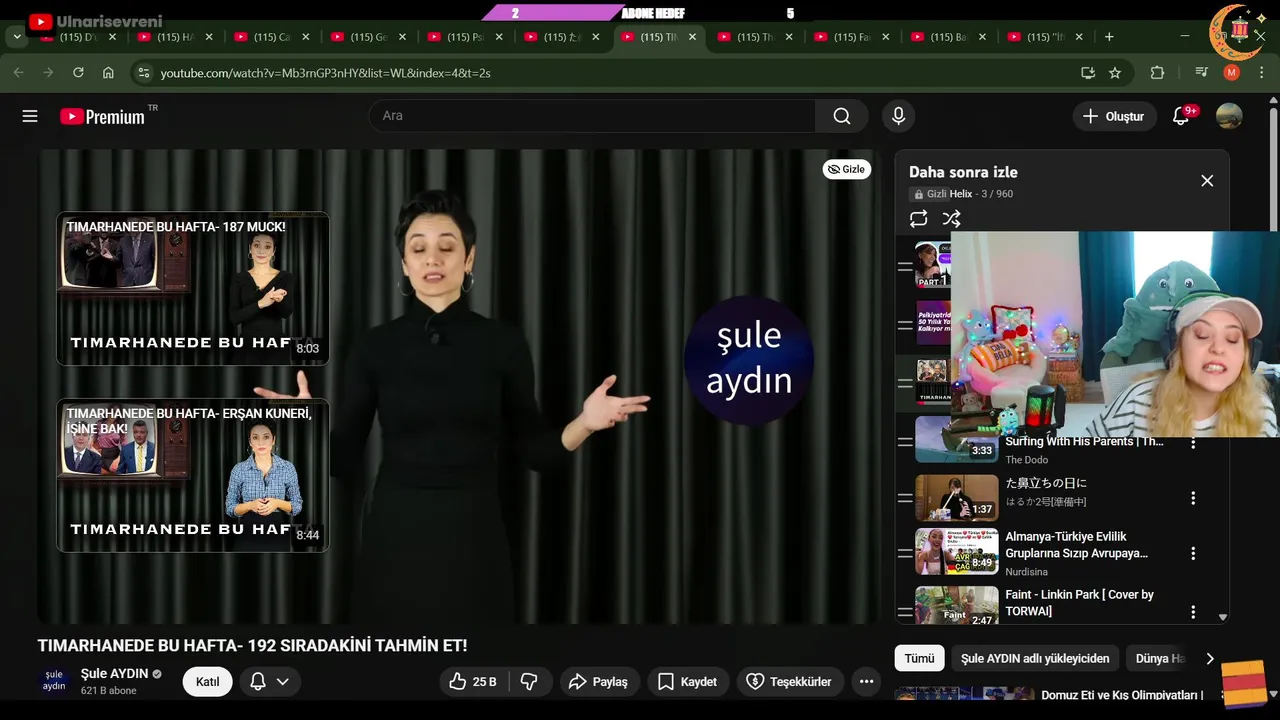Open Chrome profile M avatar
This screenshot has width=1280, height=720.
[1232, 73]
